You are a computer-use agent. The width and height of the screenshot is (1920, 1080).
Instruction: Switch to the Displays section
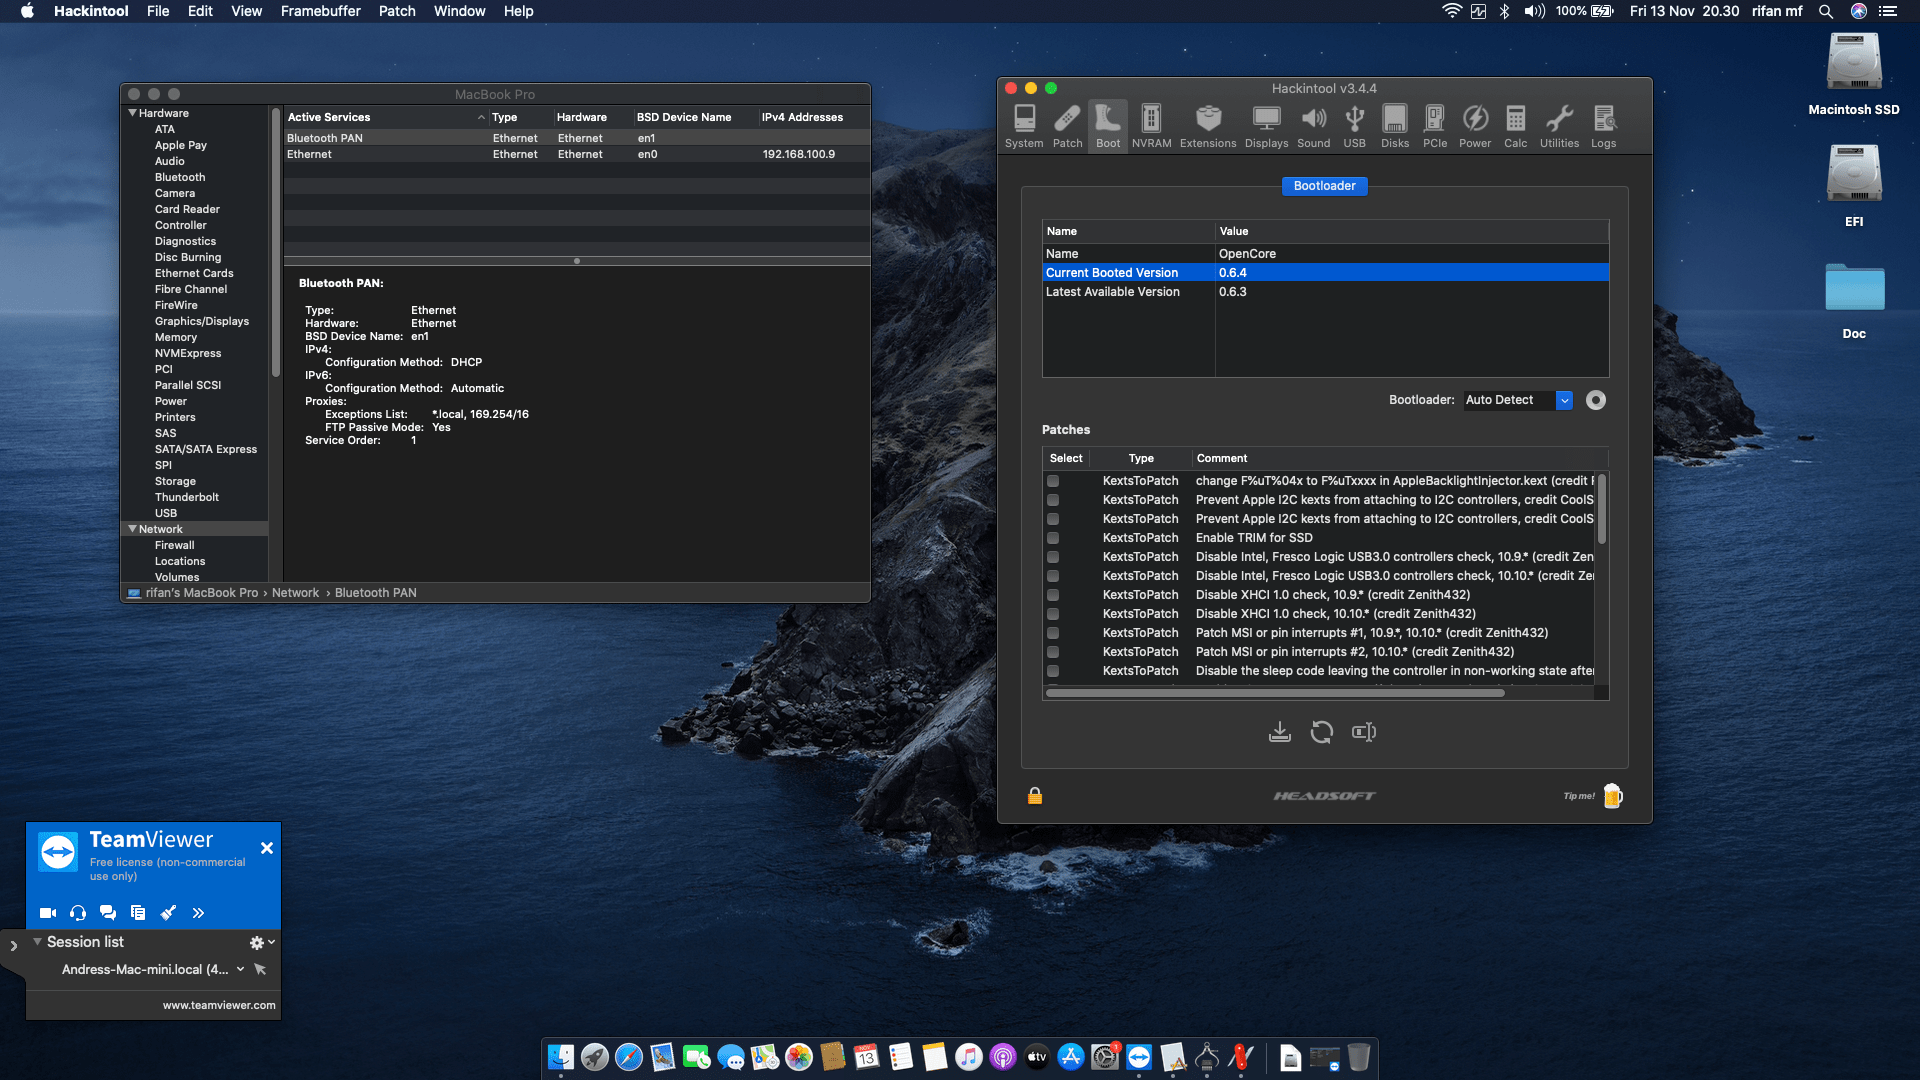click(x=1266, y=125)
